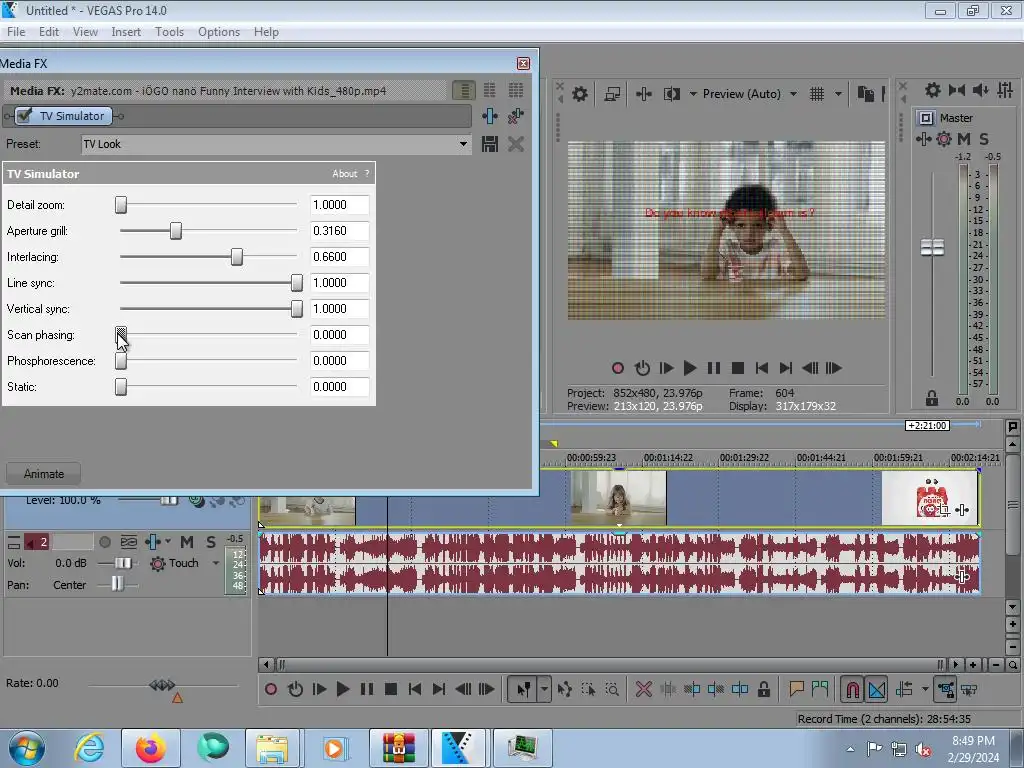Viewport: 1024px width, 768px height.
Task: Click Pause button under video preview
Action: [x=714, y=368]
